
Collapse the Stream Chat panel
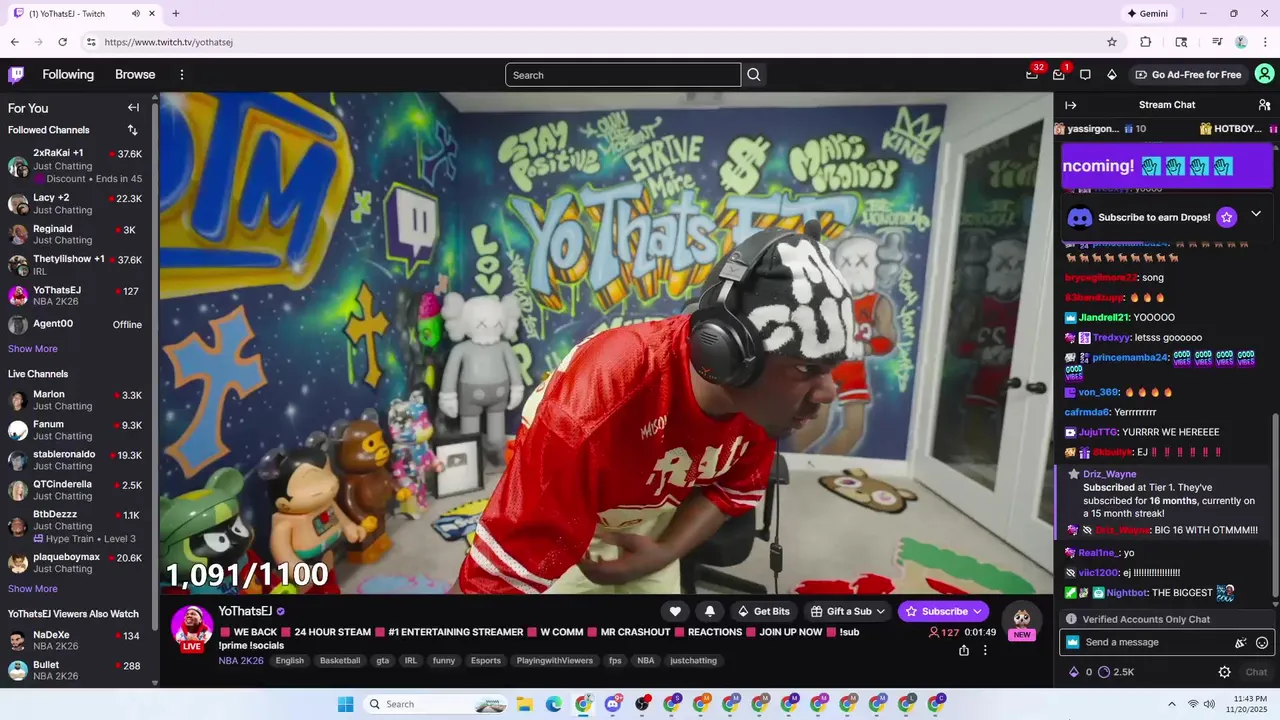(1071, 105)
